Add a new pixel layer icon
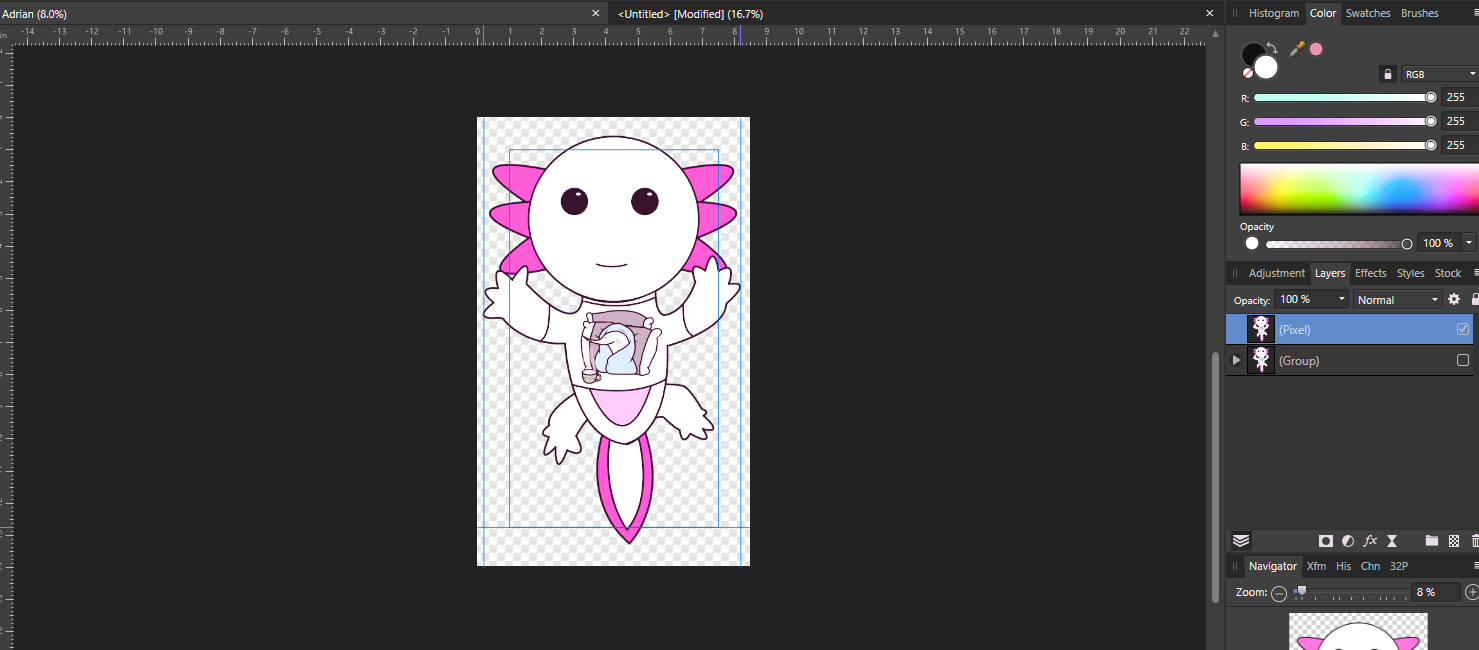 click(1454, 541)
